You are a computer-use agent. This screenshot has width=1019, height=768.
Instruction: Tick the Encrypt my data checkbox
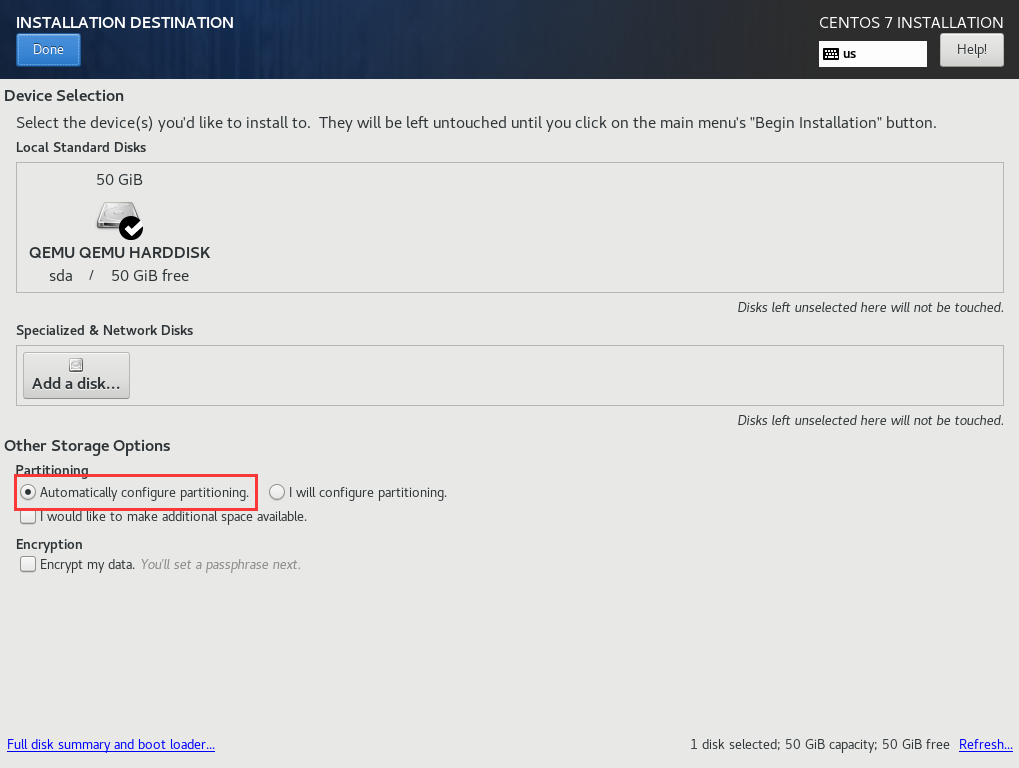tap(27, 564)
